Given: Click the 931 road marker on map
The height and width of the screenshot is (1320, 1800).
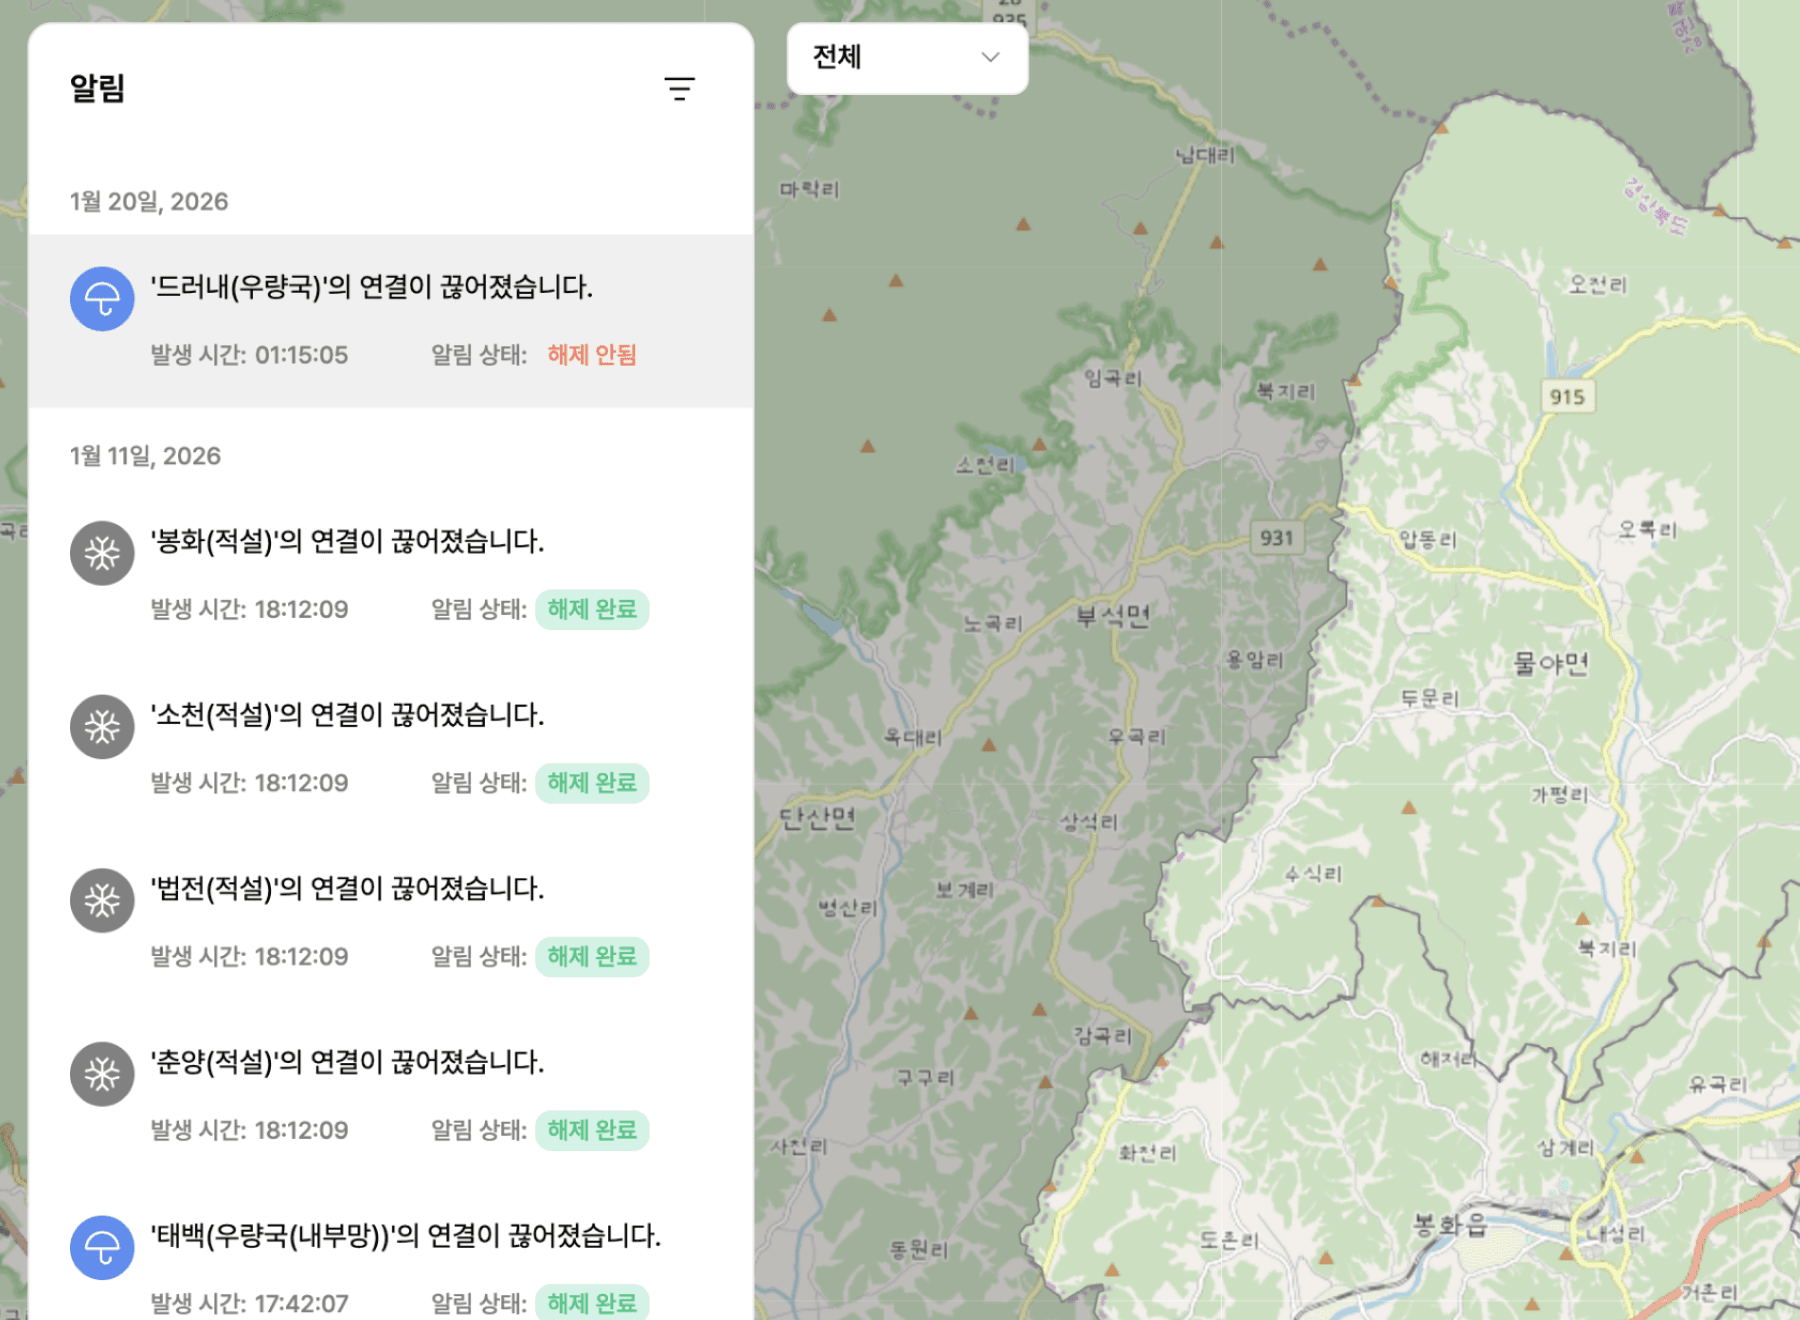Looking at the screenshot, I should coord(1276,538).
